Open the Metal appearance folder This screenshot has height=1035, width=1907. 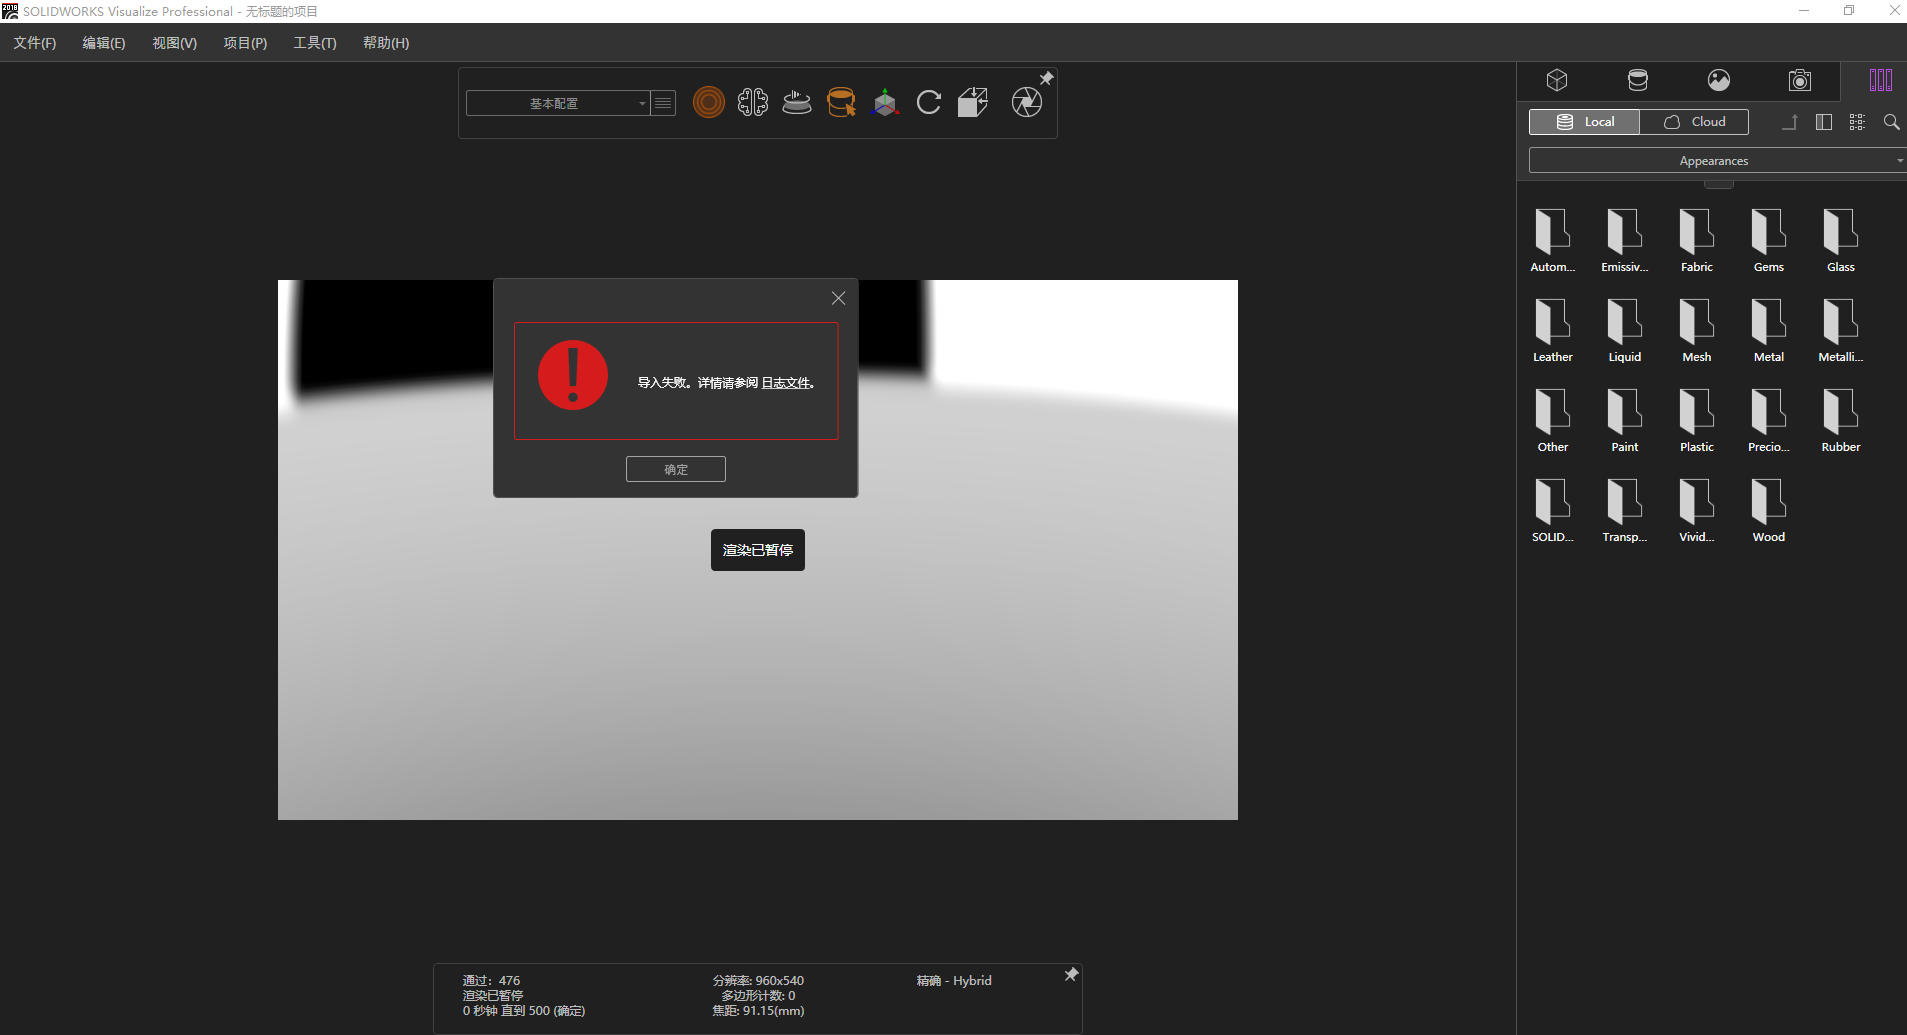[x=1769, y=331]
